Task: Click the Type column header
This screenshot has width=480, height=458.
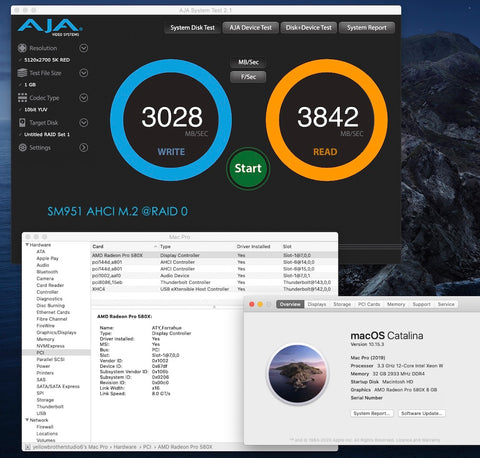Action: [165, 246]
